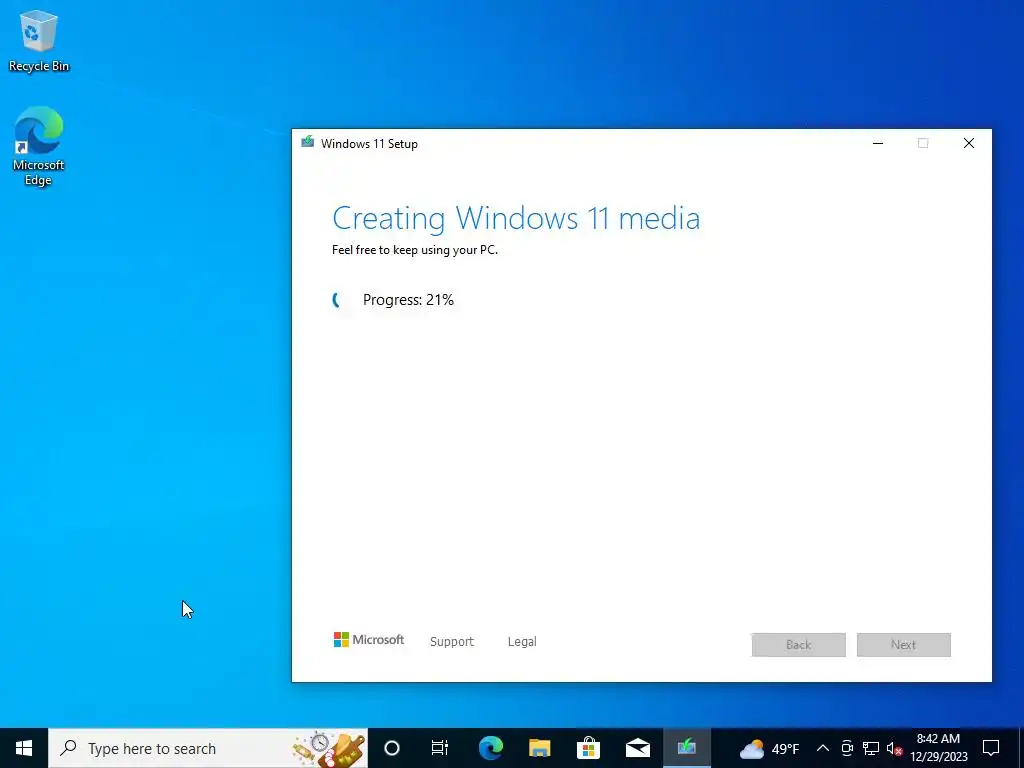Image resolution: width=1024 pixels, height=768 pixels.
Task: Click the Meet Now camera tray icon
Action: [847, 748]
